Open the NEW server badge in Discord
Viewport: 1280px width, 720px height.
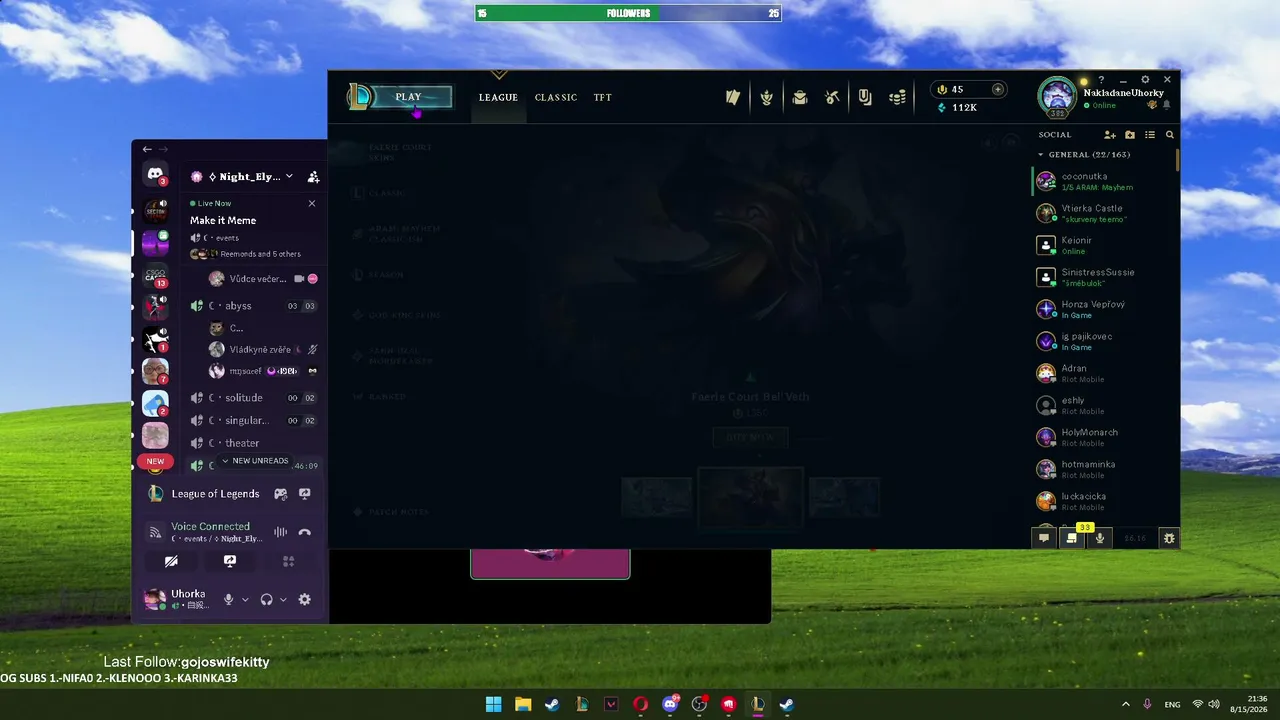155,462
